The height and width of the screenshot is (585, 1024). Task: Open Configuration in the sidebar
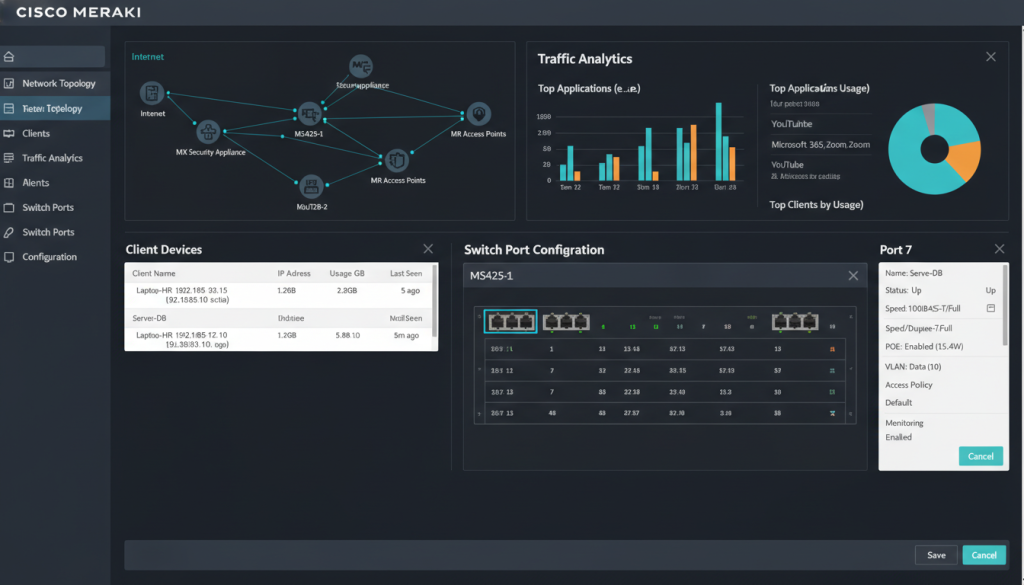[55, 257]
